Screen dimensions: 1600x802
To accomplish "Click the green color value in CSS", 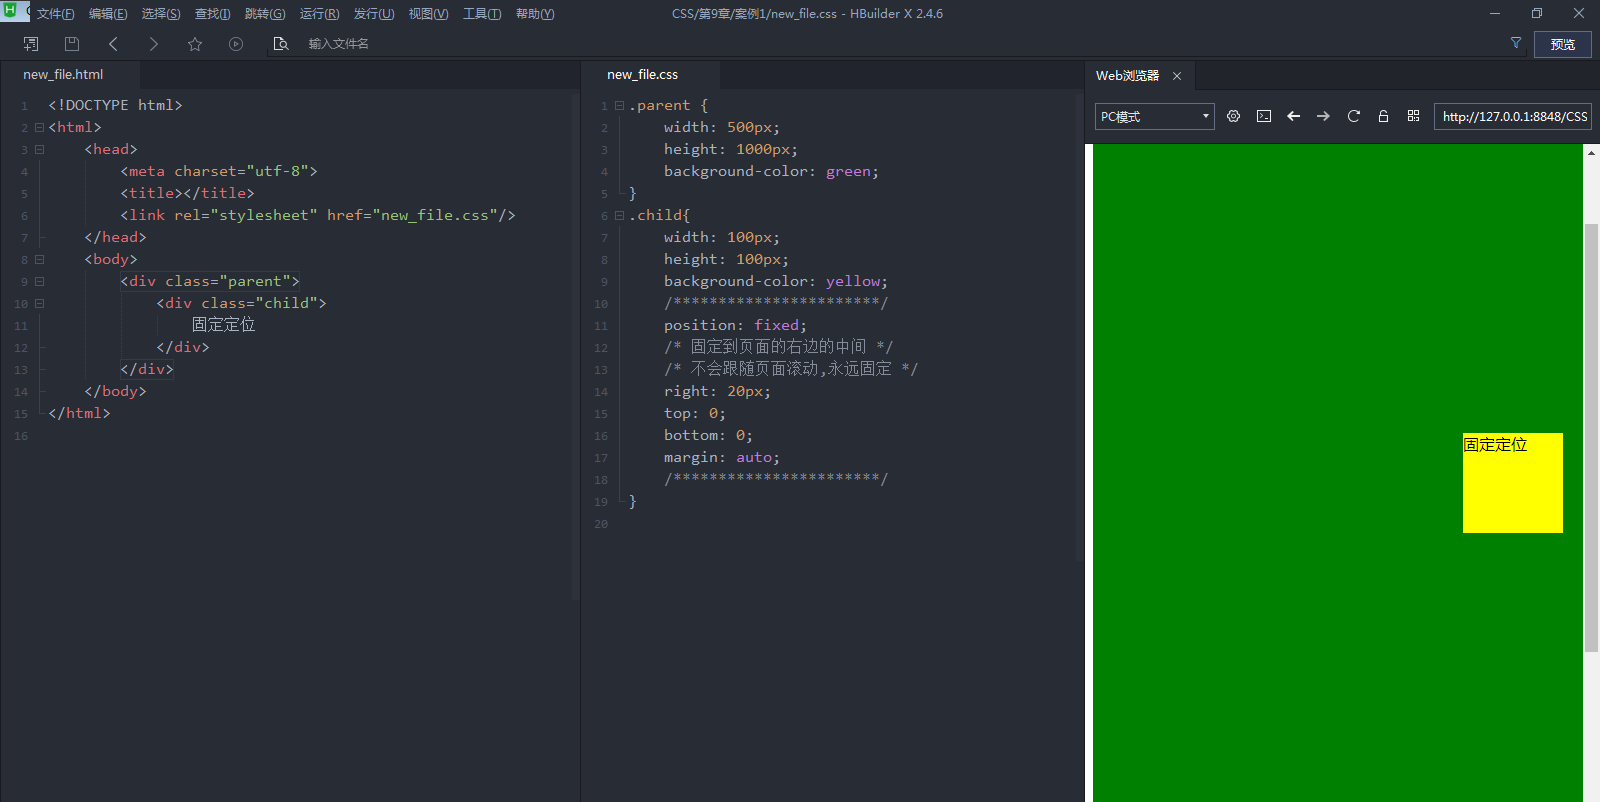I will pyautogui.click(x=848, y=172).
